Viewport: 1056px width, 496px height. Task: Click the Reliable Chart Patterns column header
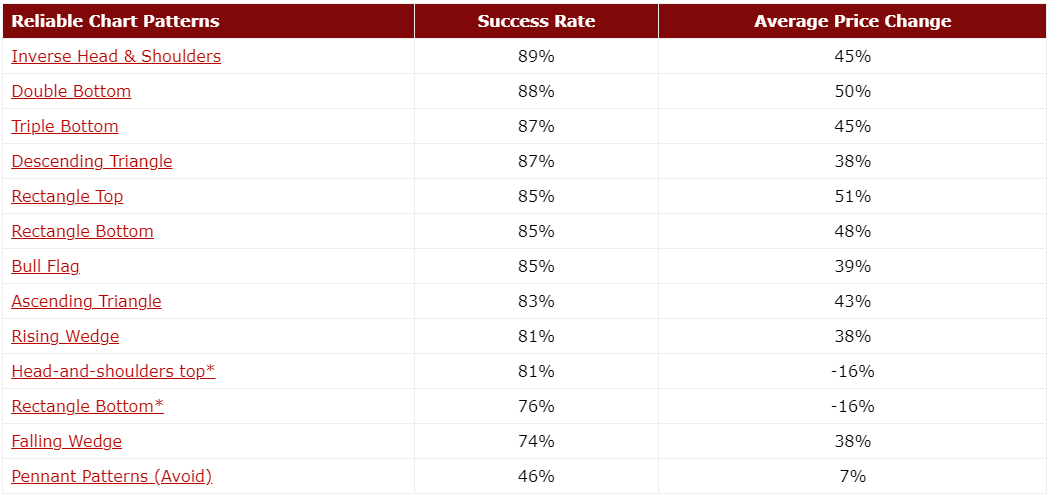115,21
